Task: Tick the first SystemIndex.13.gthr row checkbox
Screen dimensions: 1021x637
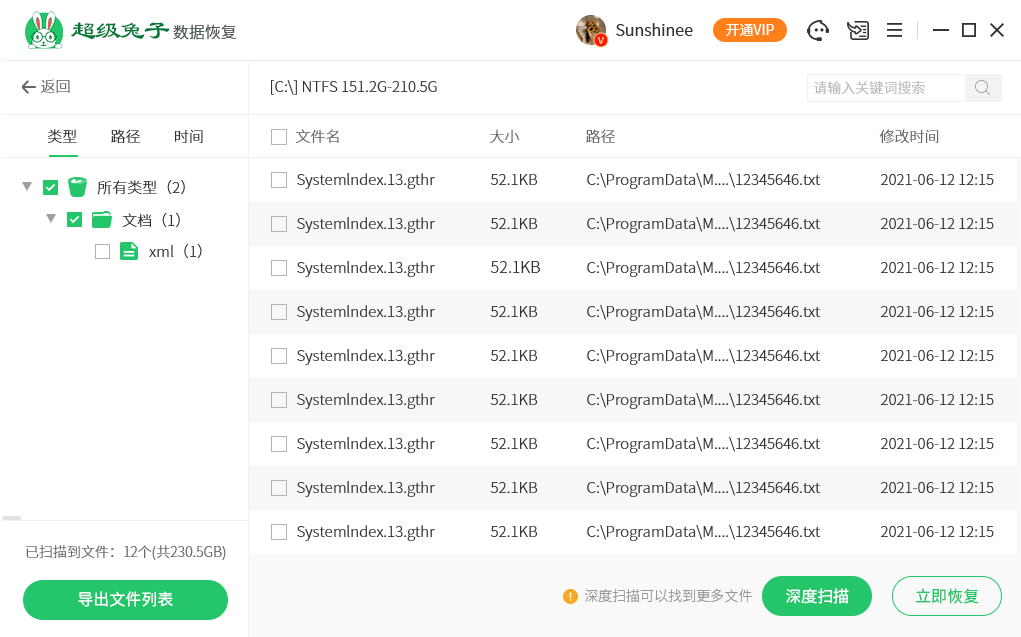Action: click(279, 180)
